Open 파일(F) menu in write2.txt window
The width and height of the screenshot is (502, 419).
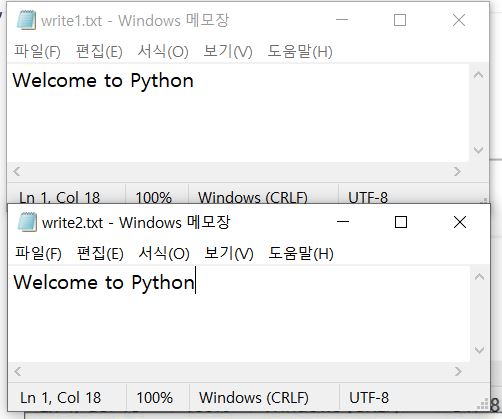(38, 253)
